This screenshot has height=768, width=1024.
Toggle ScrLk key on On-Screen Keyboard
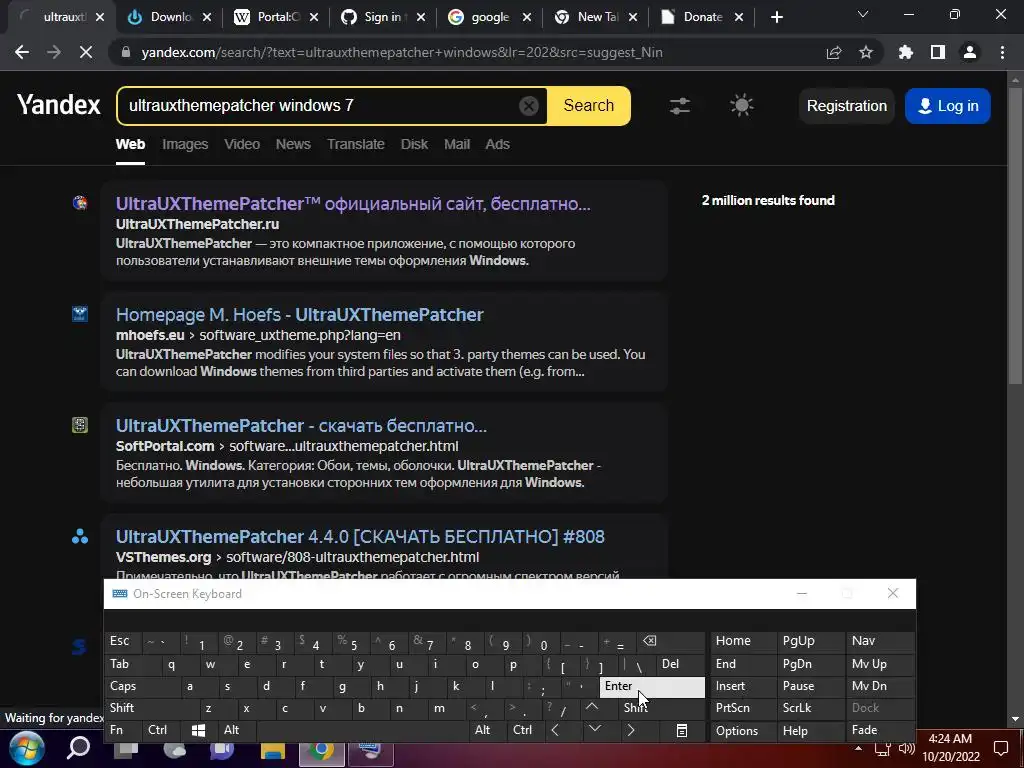pos(810,708)
